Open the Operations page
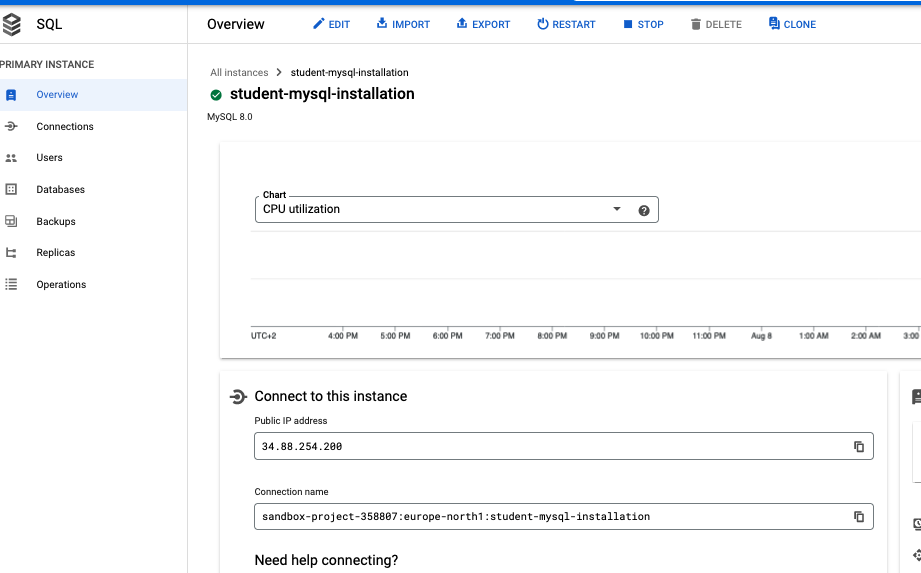921x573 pixels. [x=61, y=285]
